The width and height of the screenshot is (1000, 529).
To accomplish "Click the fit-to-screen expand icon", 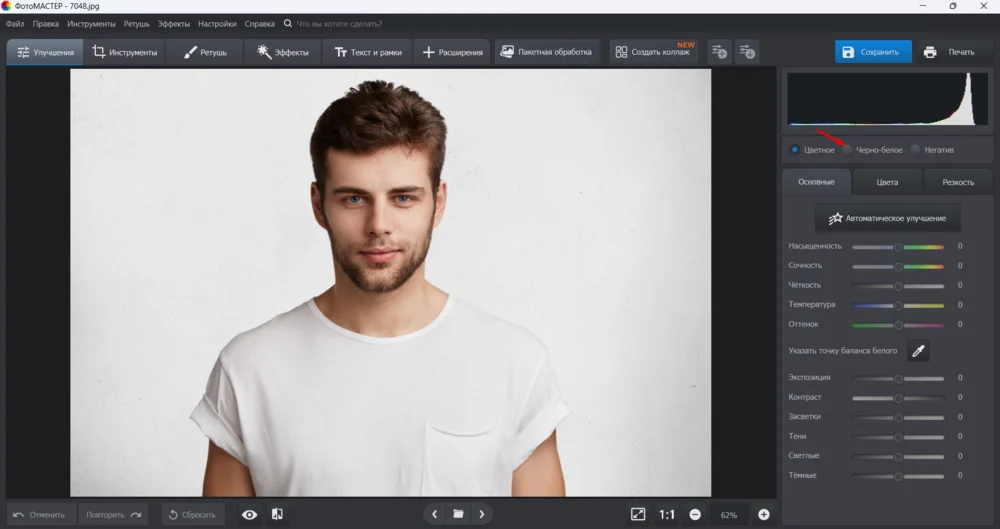I will click(x=638, y=514).
